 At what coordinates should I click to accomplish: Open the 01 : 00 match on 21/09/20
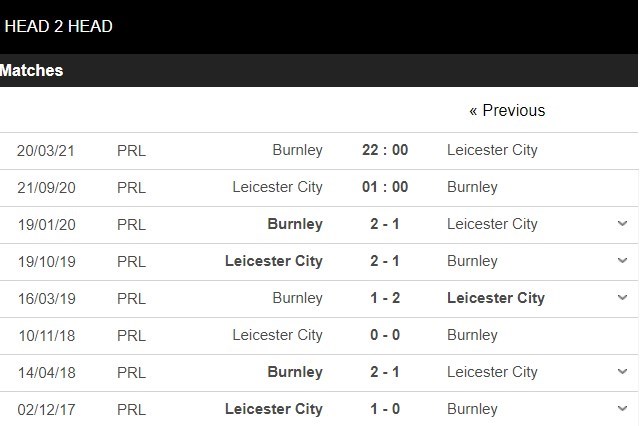pyautogui.click(x=385, y=187)
